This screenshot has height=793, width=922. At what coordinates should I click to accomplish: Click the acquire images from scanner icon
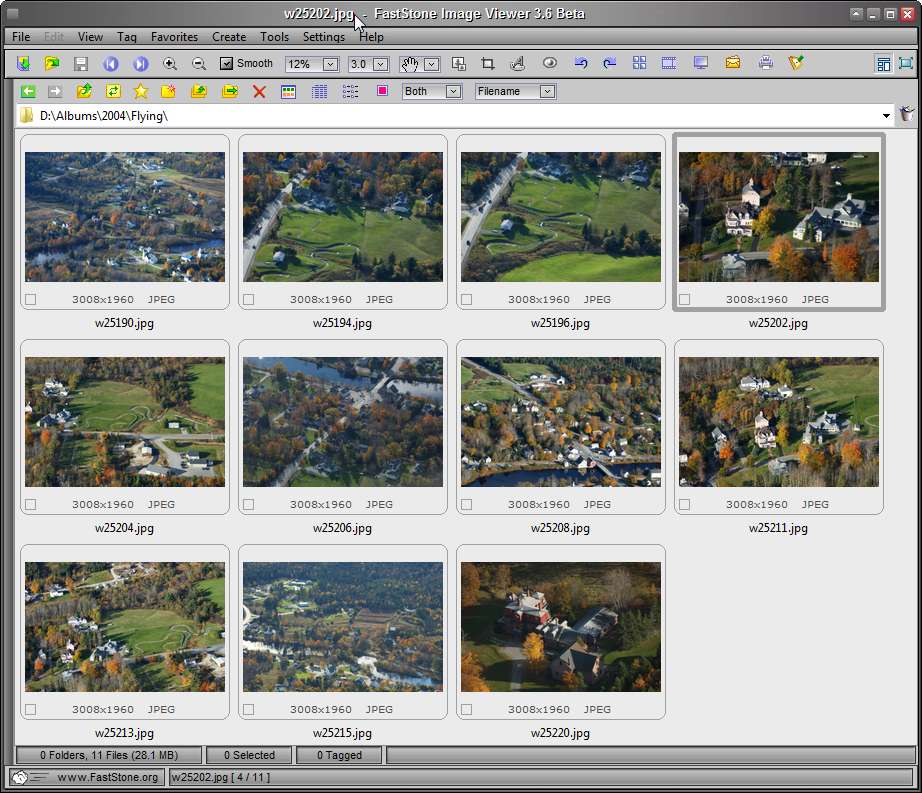23,63
